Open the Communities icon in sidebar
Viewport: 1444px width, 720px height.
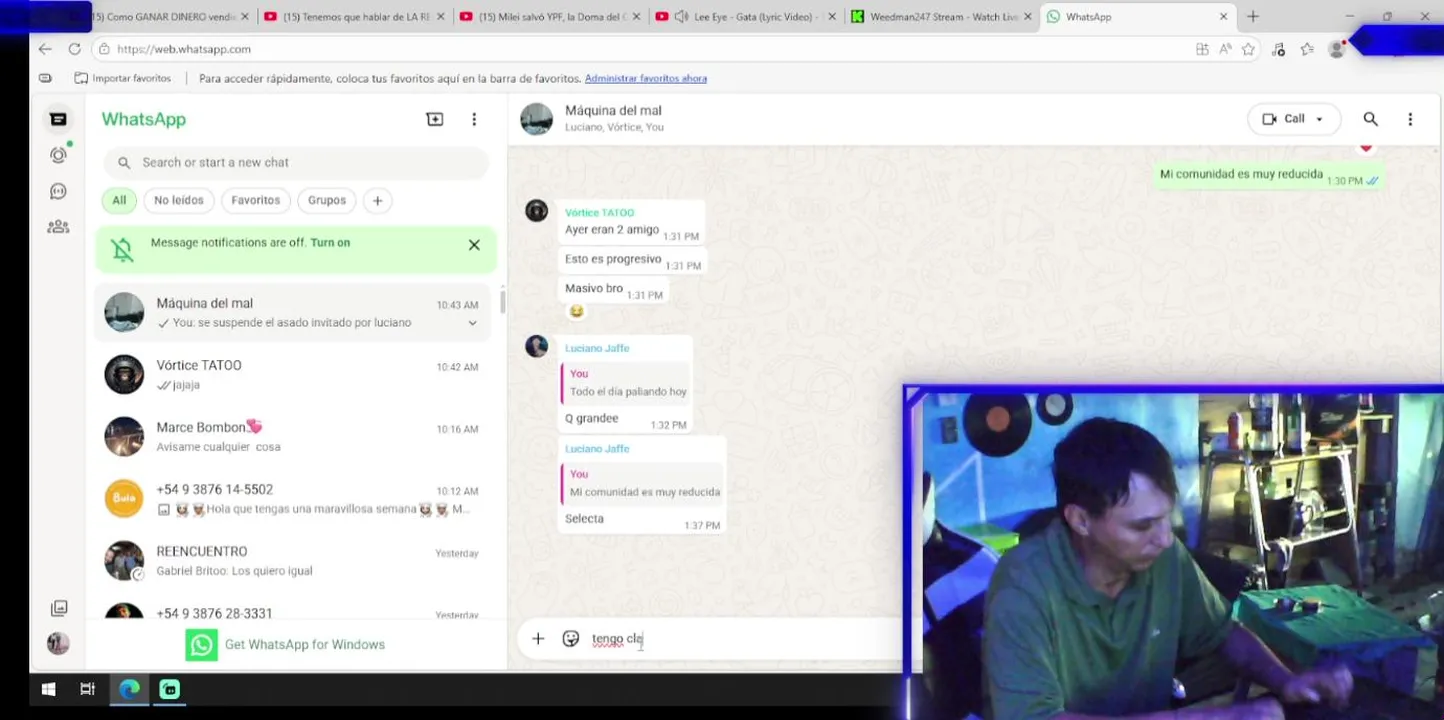pyautogui.click(x=58, y=227)
